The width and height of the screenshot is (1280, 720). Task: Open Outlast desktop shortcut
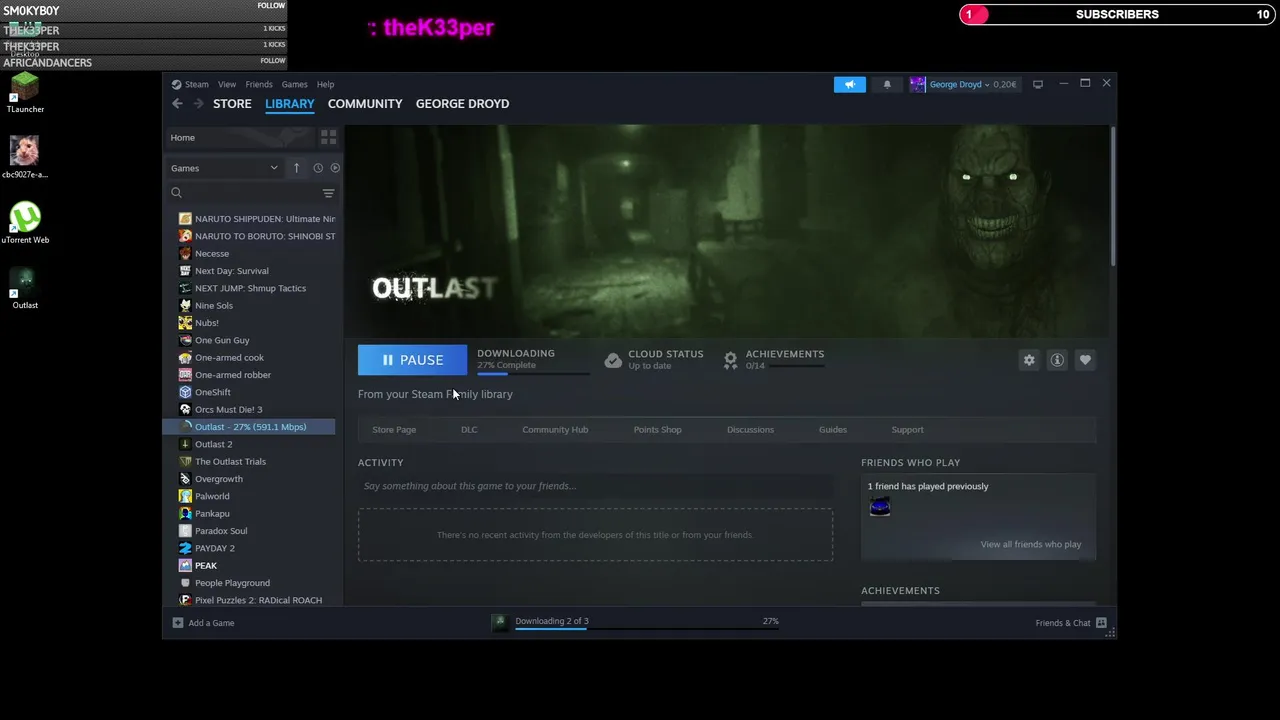tap(25, 289)
